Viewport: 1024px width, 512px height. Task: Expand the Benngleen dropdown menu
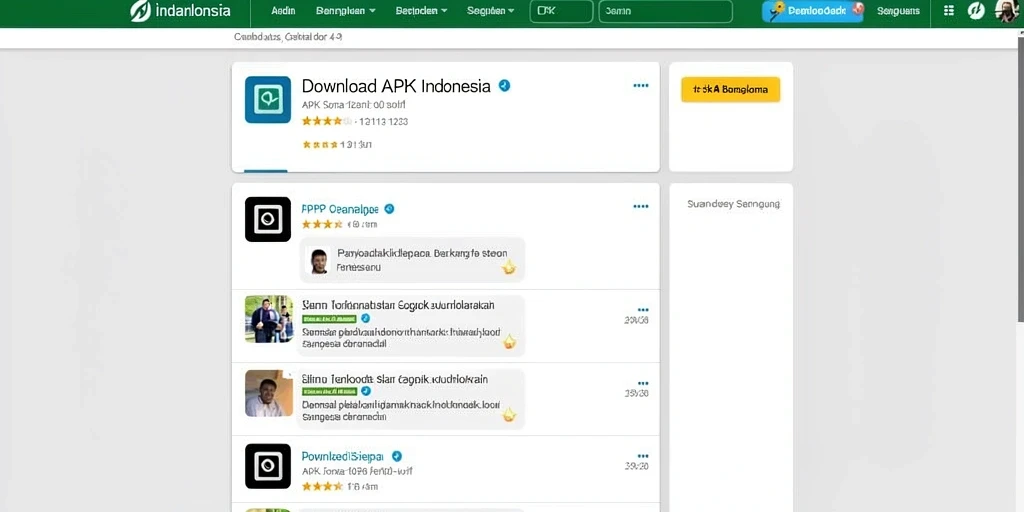point(345,11)
